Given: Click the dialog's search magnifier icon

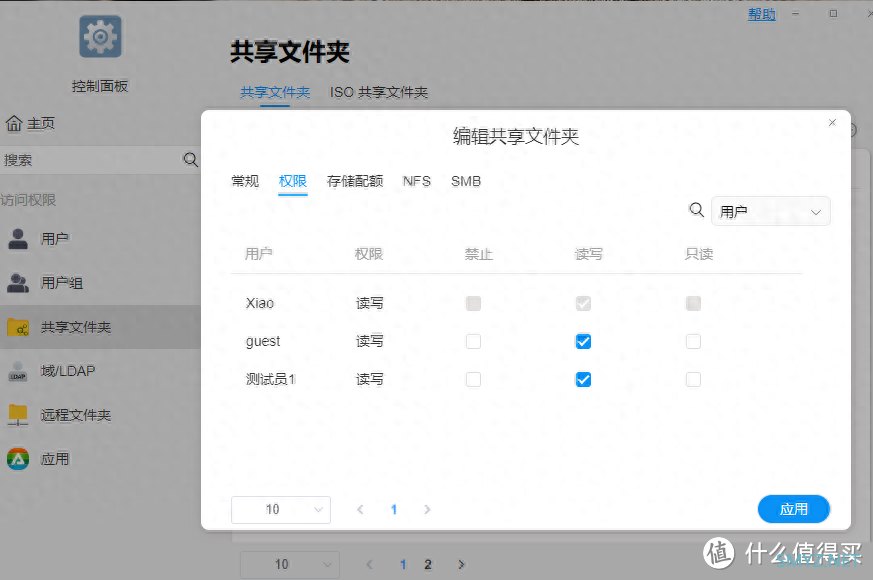Looking at the screenshot, I should [697, 210].
